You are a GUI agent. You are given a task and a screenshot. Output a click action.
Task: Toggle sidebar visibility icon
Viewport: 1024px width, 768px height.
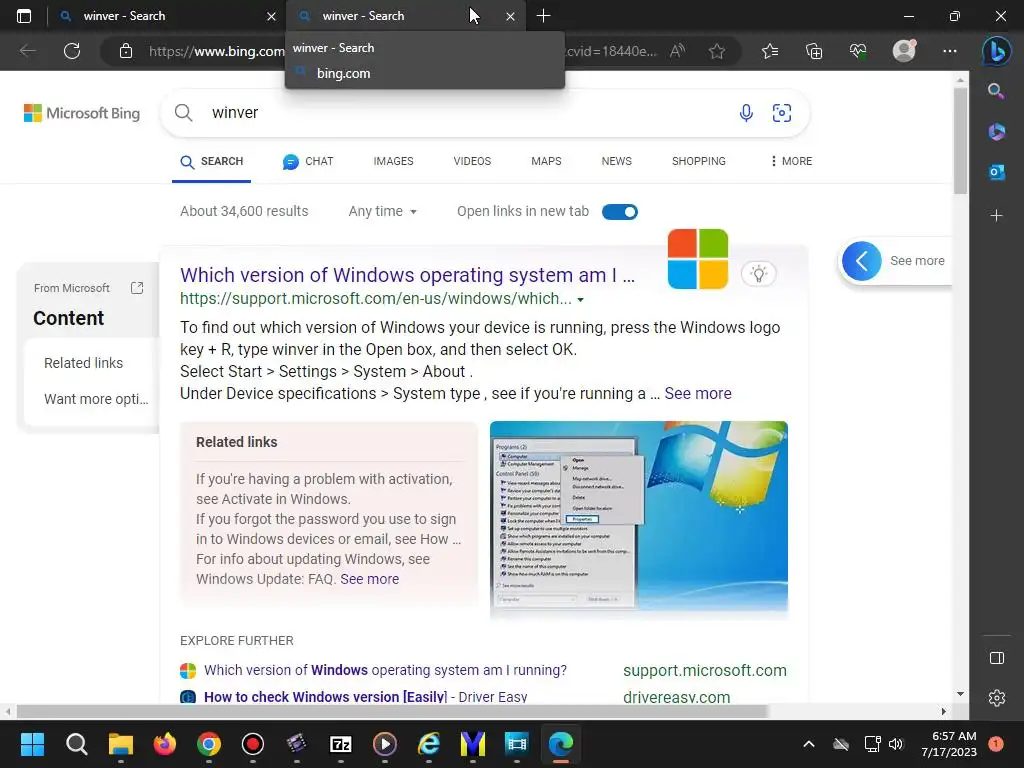(997, 658)
